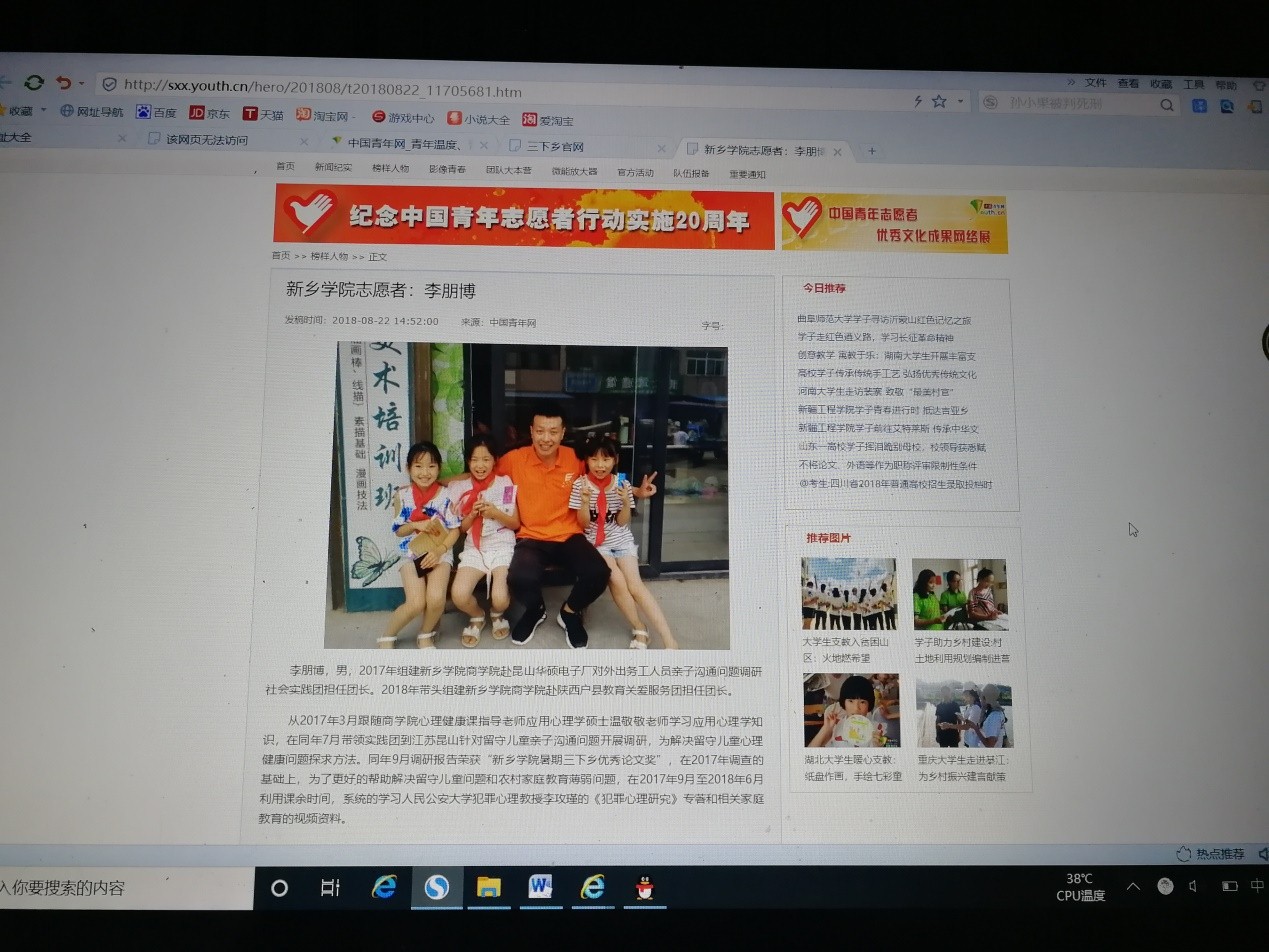Screen dimensions: 1269x952
Task: Close the 新乡学院志愿者 tab
Action: [x=838, y=152]
